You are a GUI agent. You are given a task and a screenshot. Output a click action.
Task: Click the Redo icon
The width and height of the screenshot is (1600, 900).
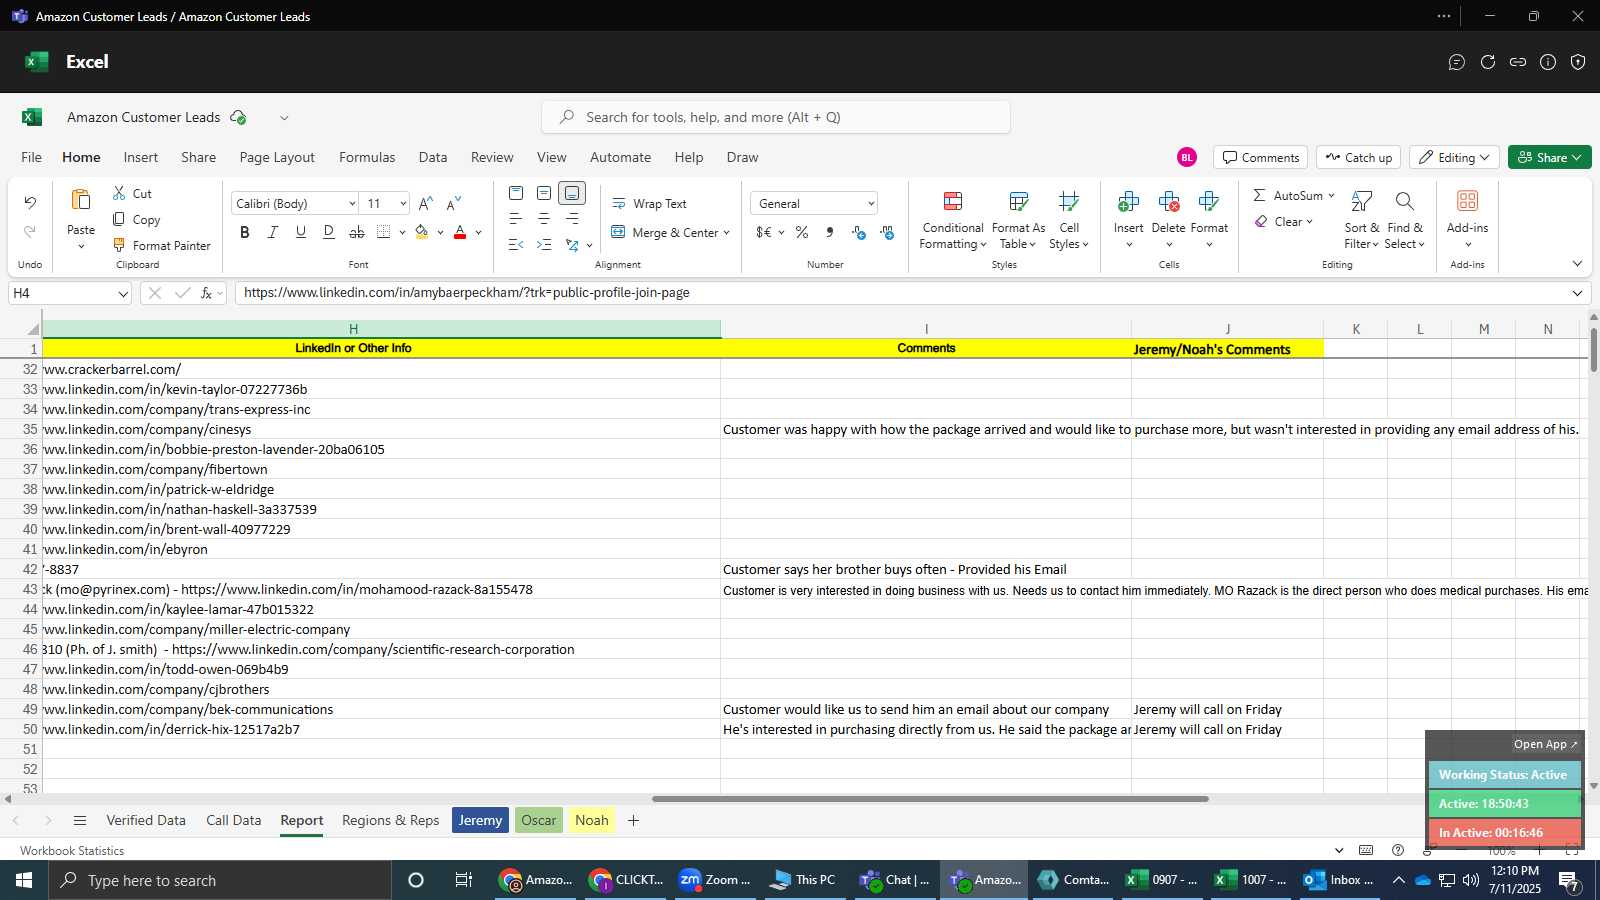30,231
